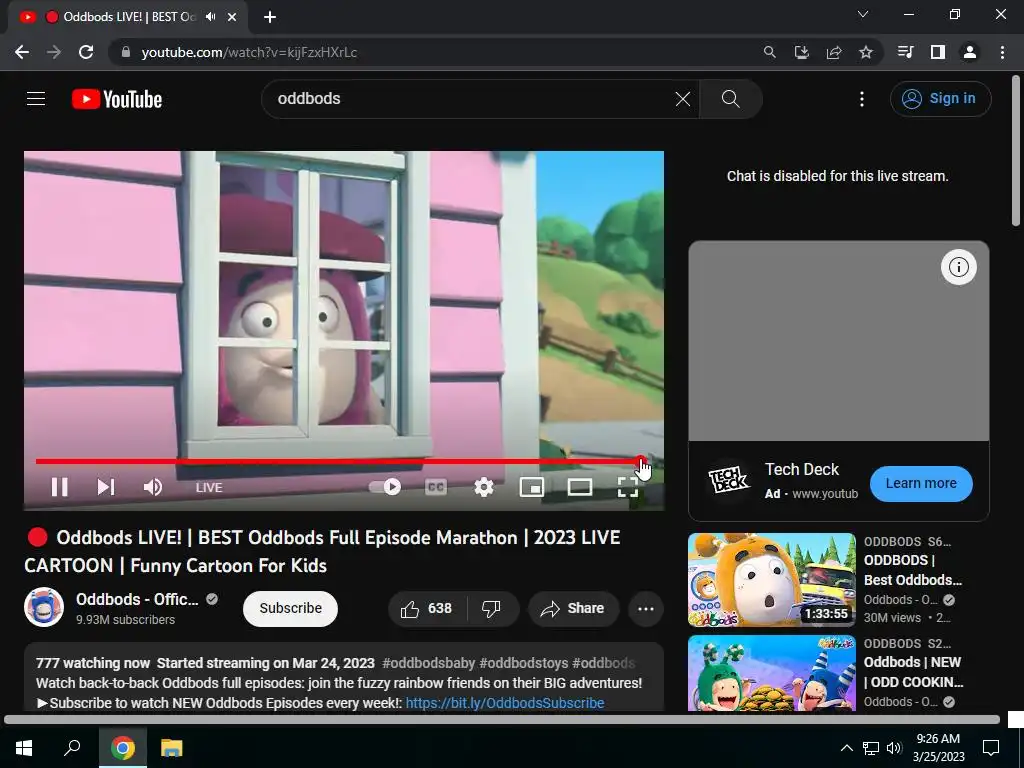Pause the live video
1024x768 pixels.
[59, 487]
